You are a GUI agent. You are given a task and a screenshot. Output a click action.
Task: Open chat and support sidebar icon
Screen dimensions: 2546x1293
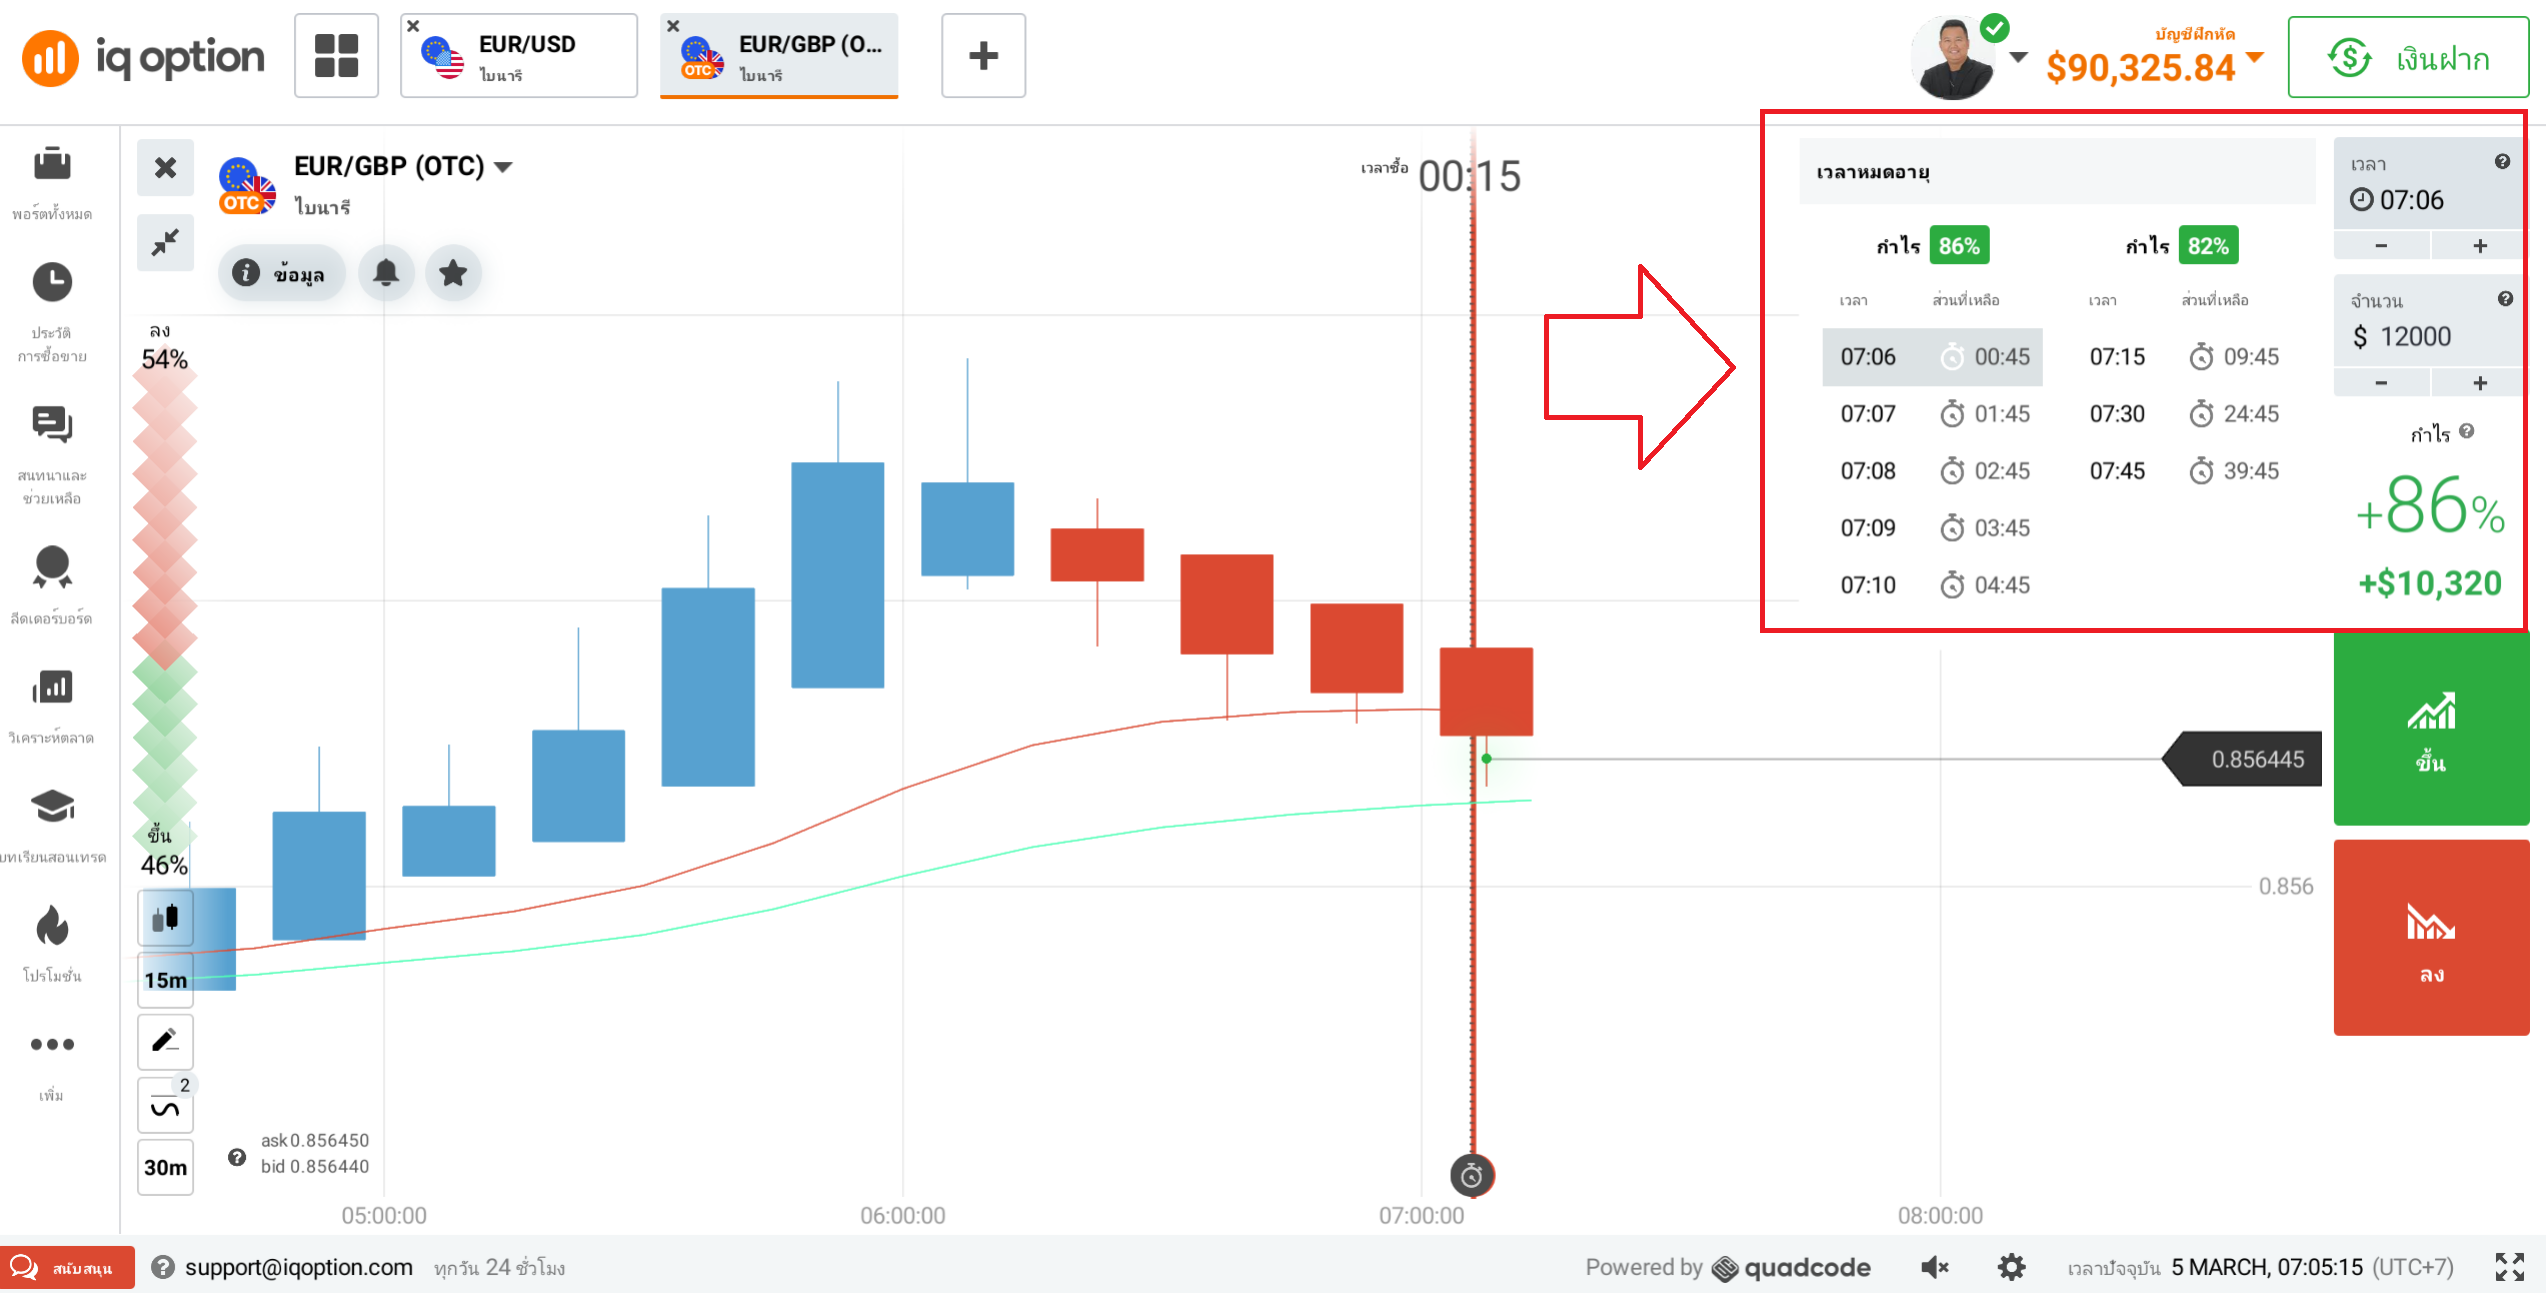coord(52,424)
